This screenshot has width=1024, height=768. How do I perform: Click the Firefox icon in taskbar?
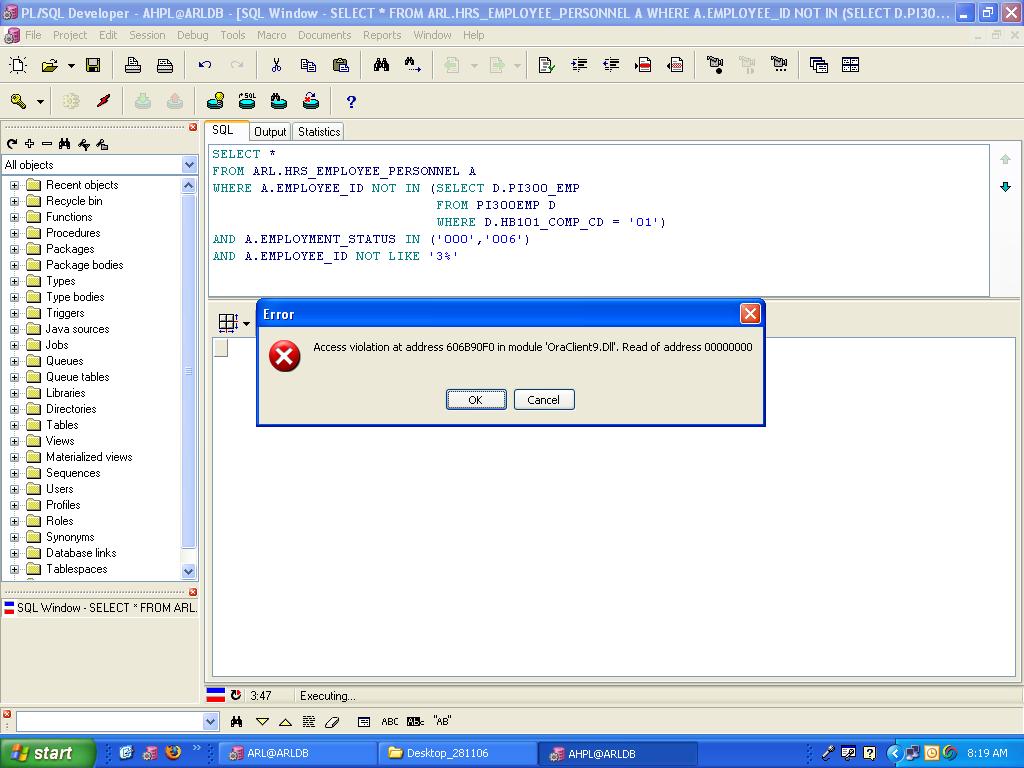[x=173, y=753]
